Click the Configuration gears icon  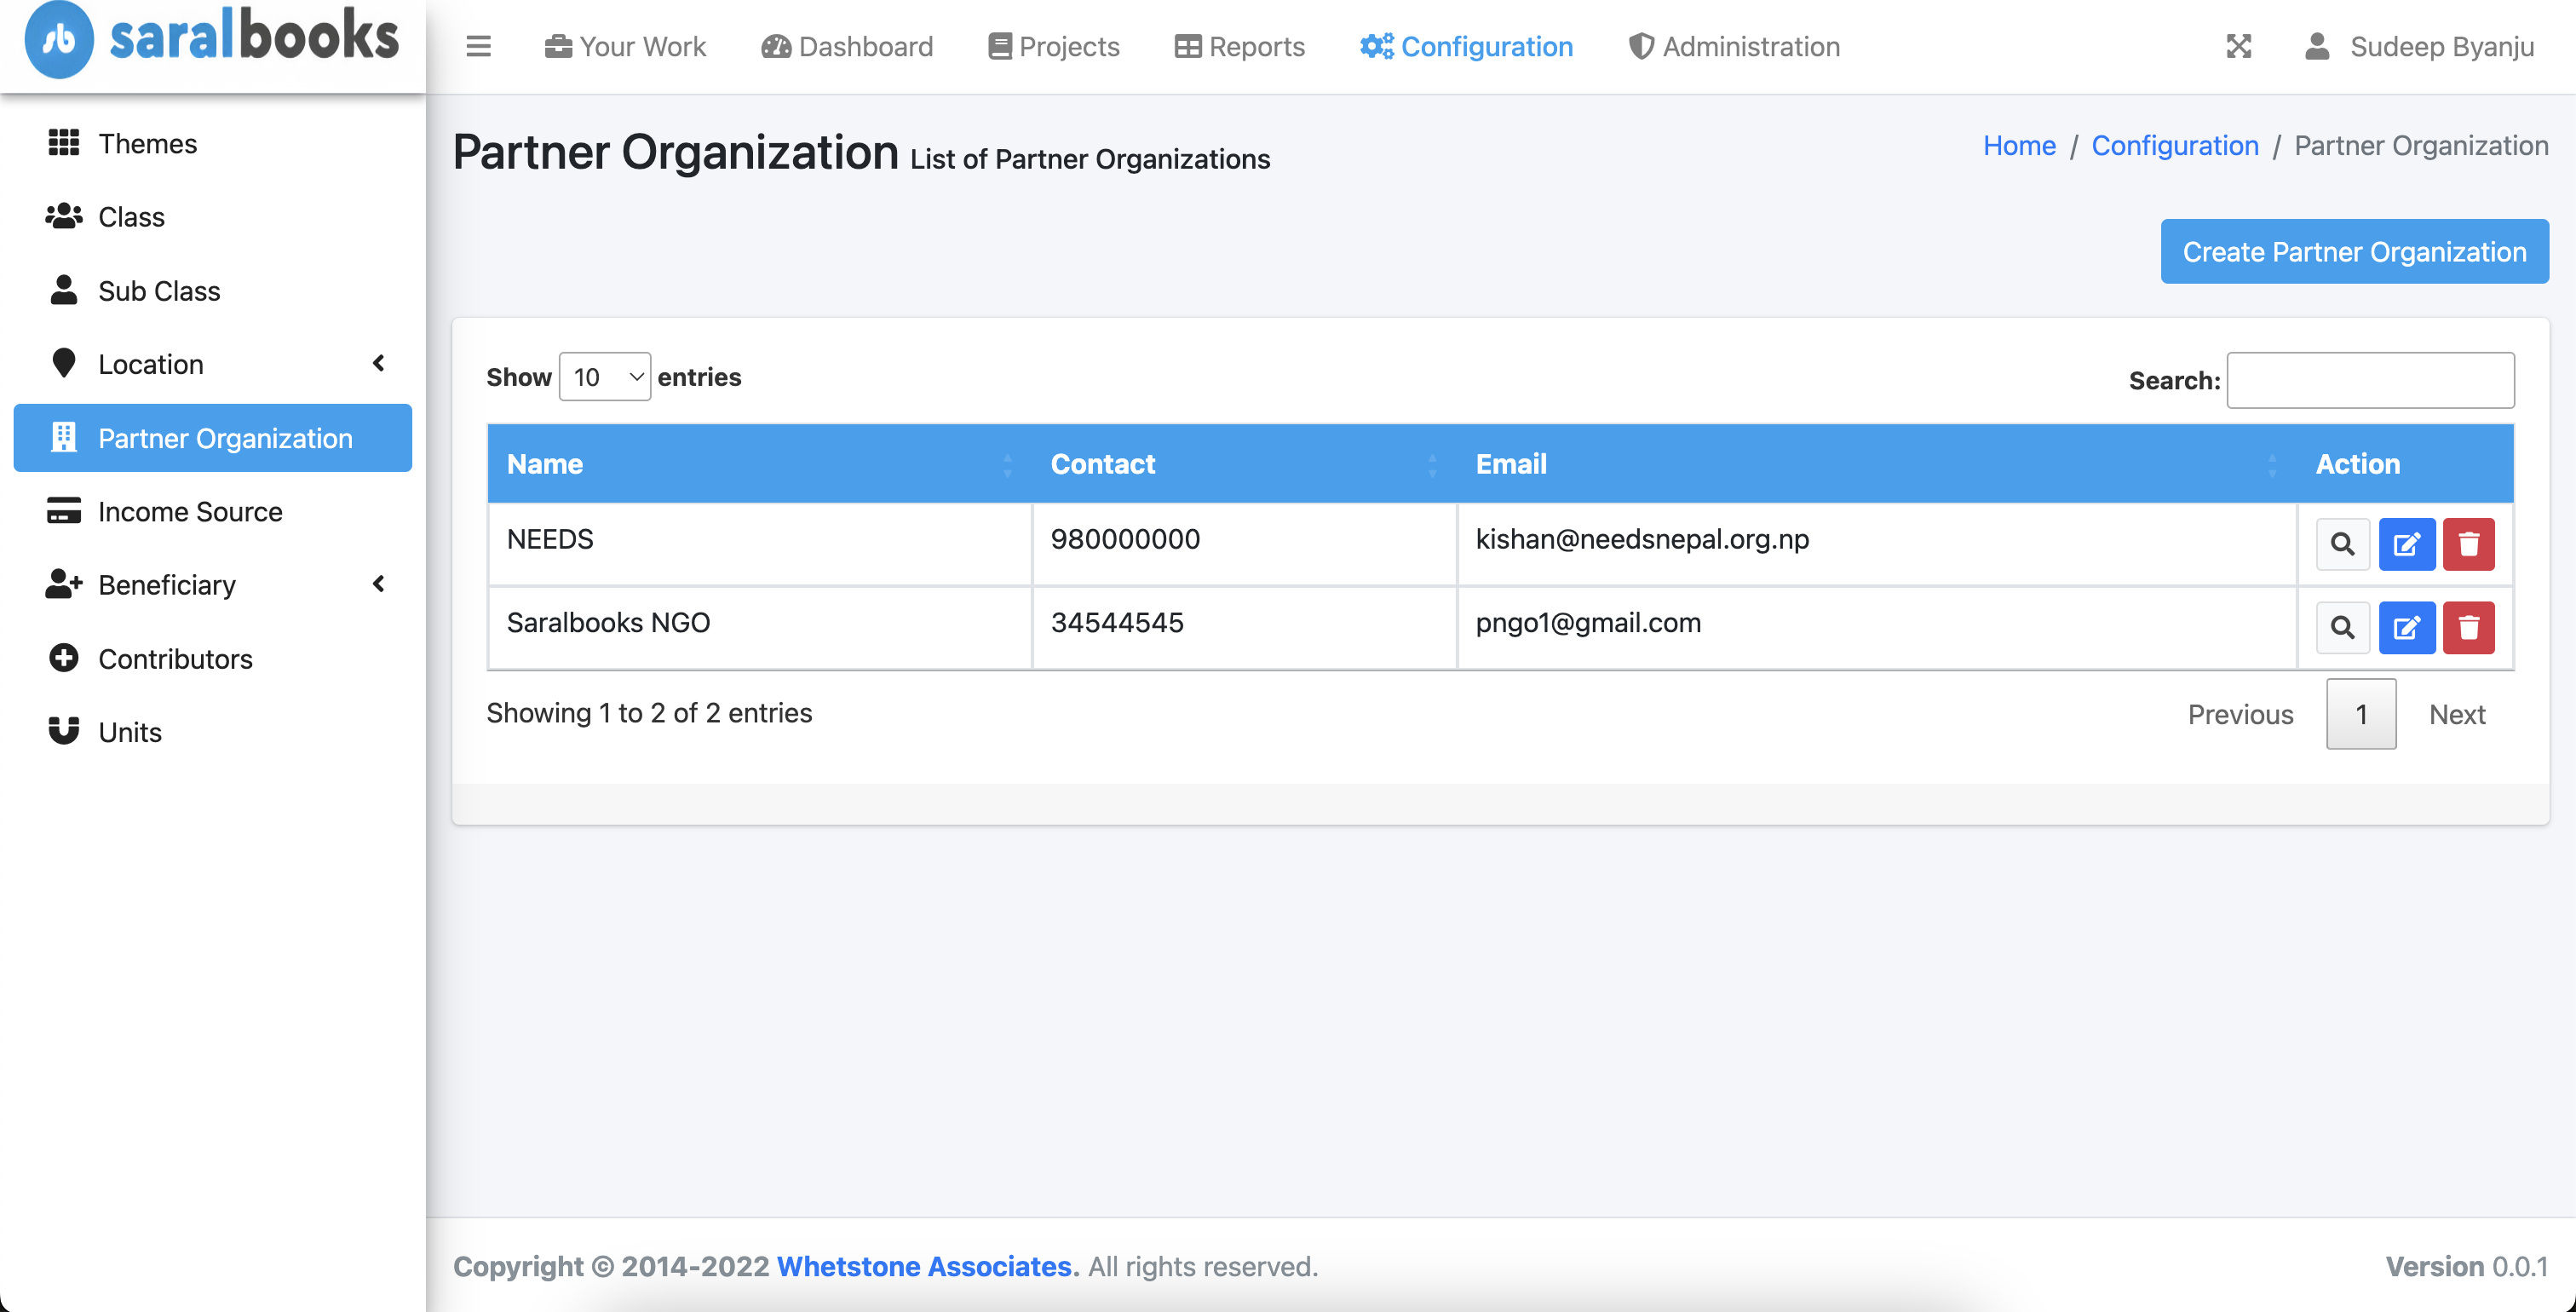(x=1376, y=46)
